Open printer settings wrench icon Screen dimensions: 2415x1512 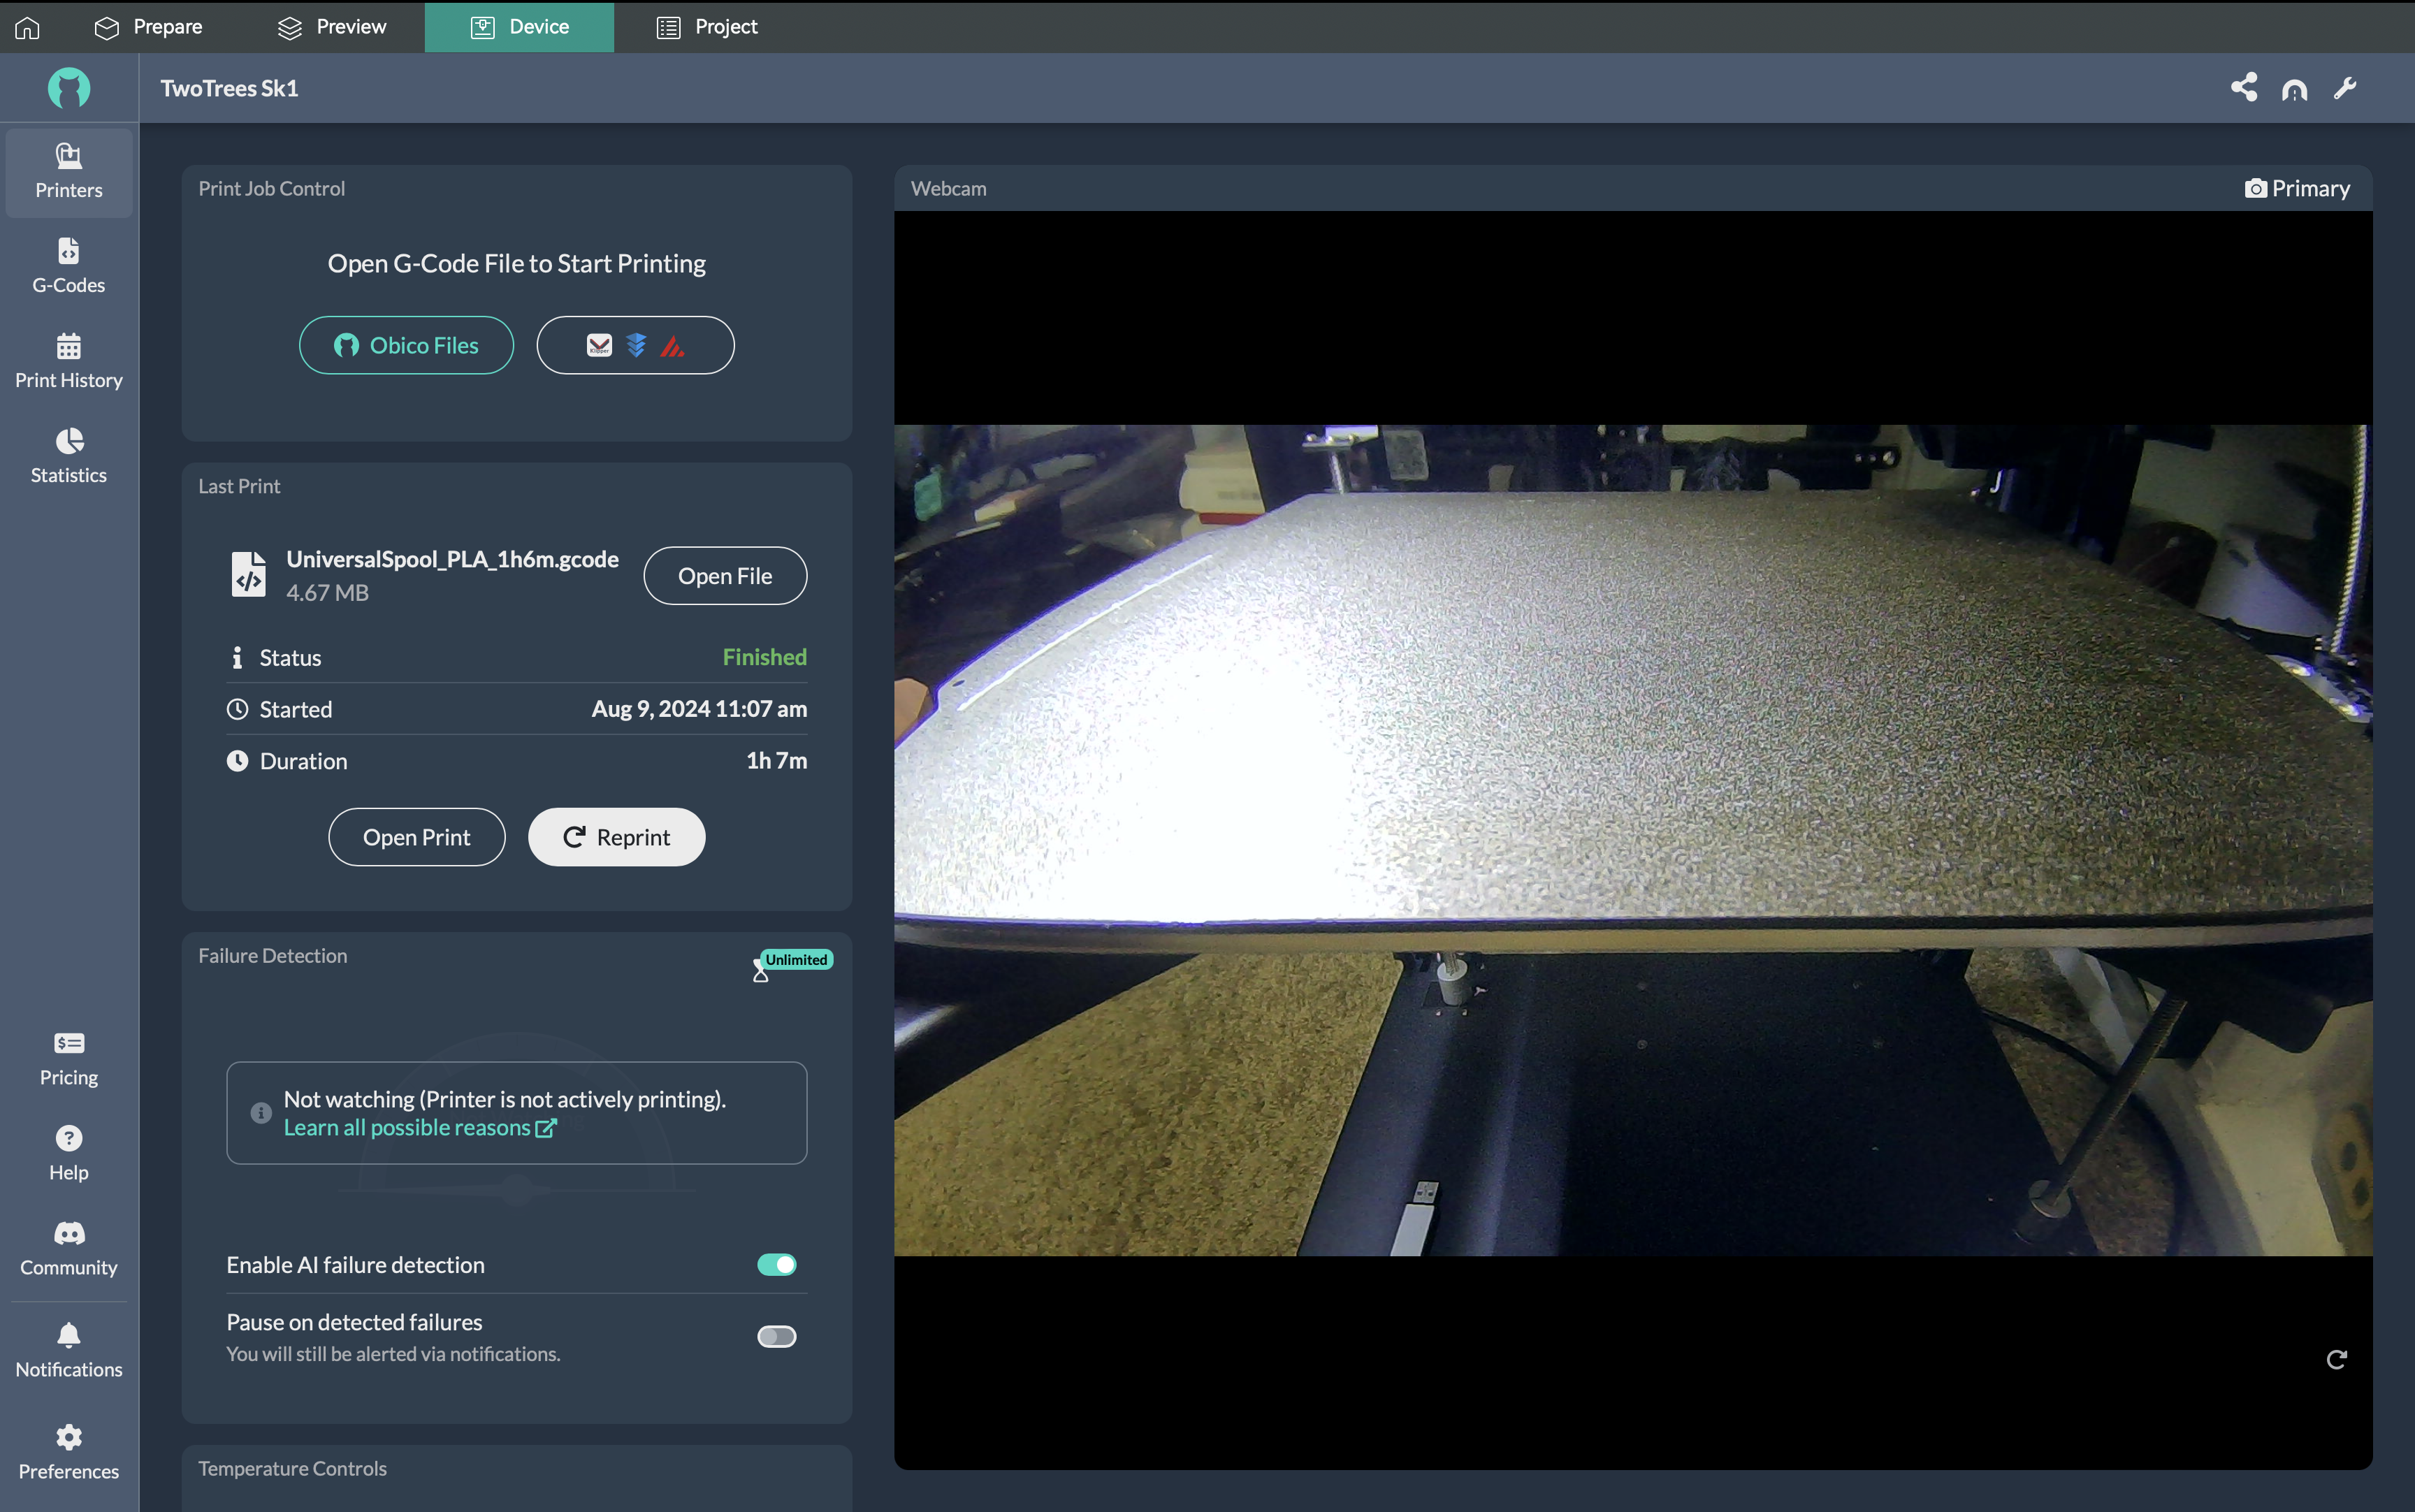coord(2346,88)
